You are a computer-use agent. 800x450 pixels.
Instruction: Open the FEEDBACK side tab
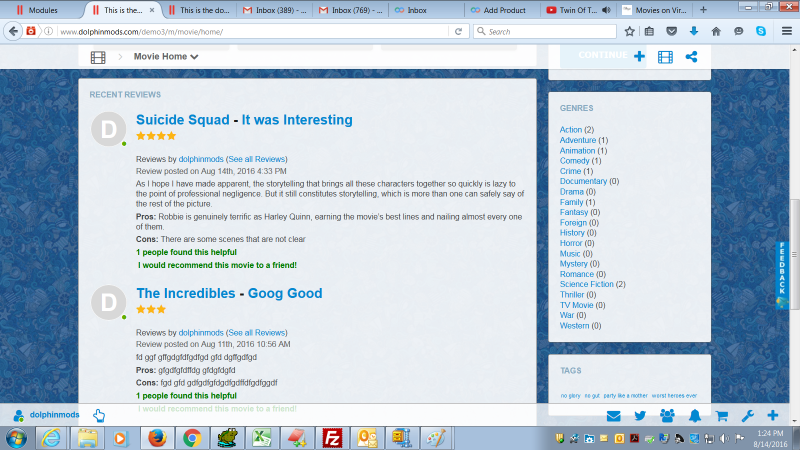point(782,274)
